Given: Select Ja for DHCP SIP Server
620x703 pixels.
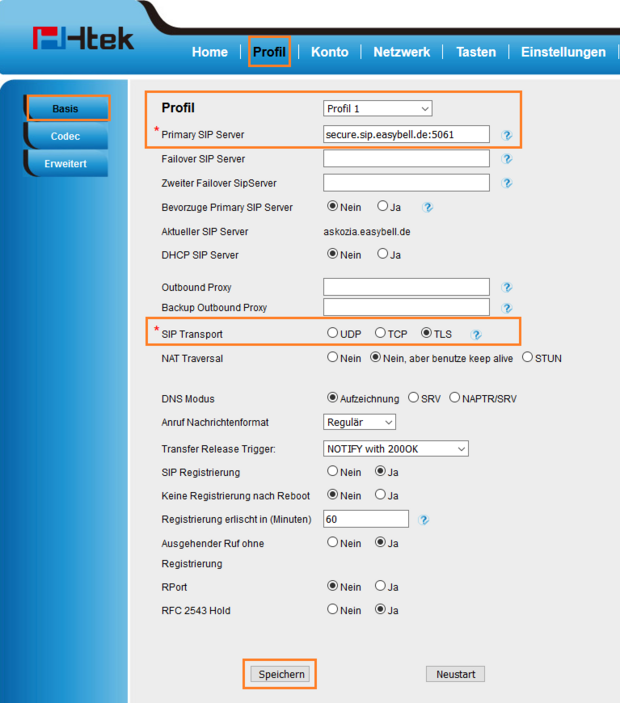Looking at the screenshot, I should click(x=382, y=254).
